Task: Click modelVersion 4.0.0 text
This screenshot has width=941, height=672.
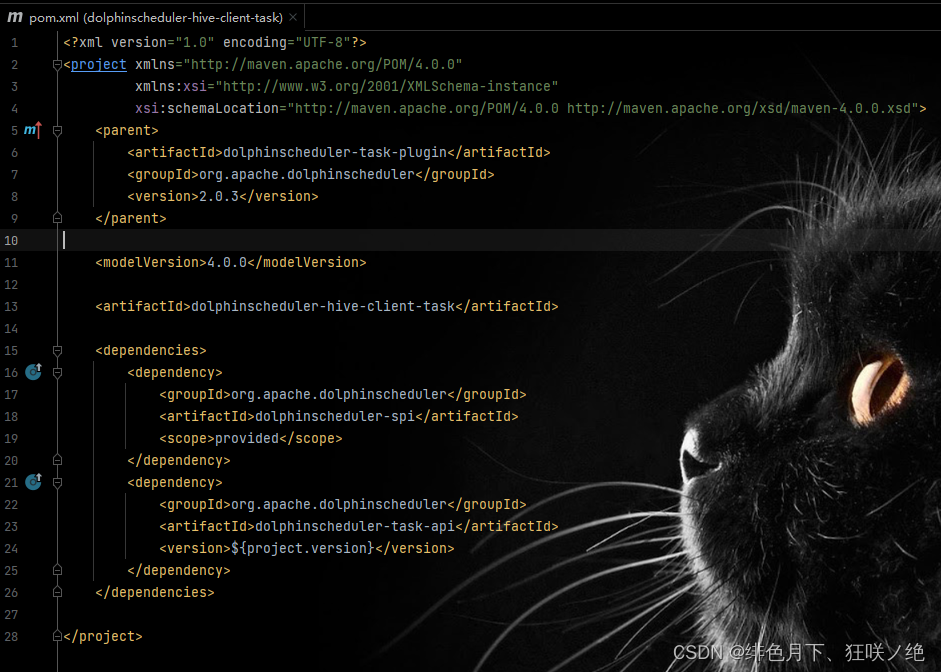Action: tap(227, 262)
